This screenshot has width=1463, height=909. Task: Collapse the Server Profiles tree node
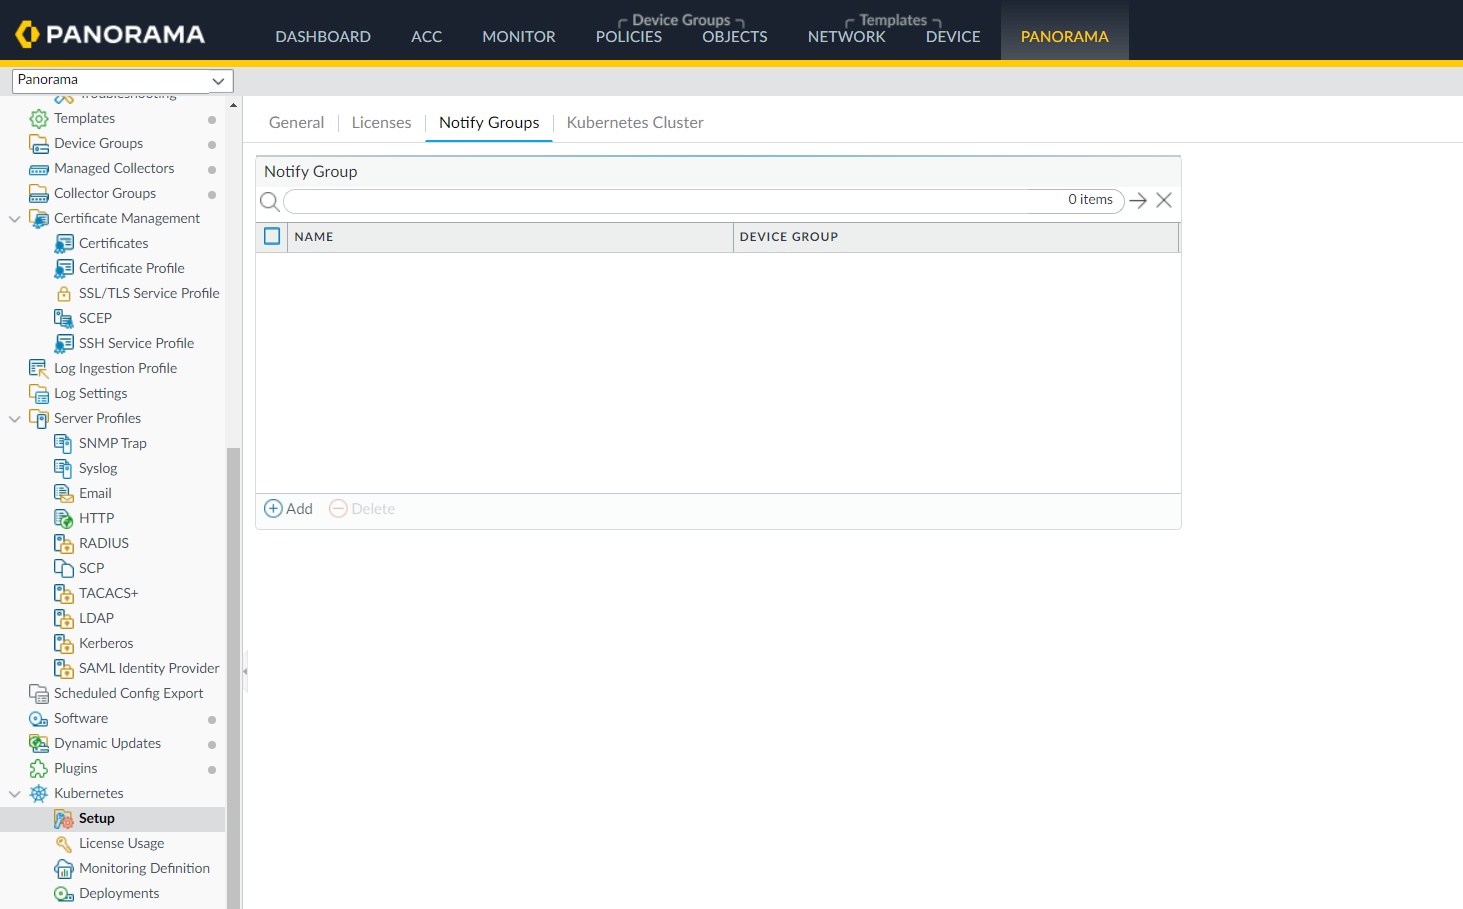(14, 419)
